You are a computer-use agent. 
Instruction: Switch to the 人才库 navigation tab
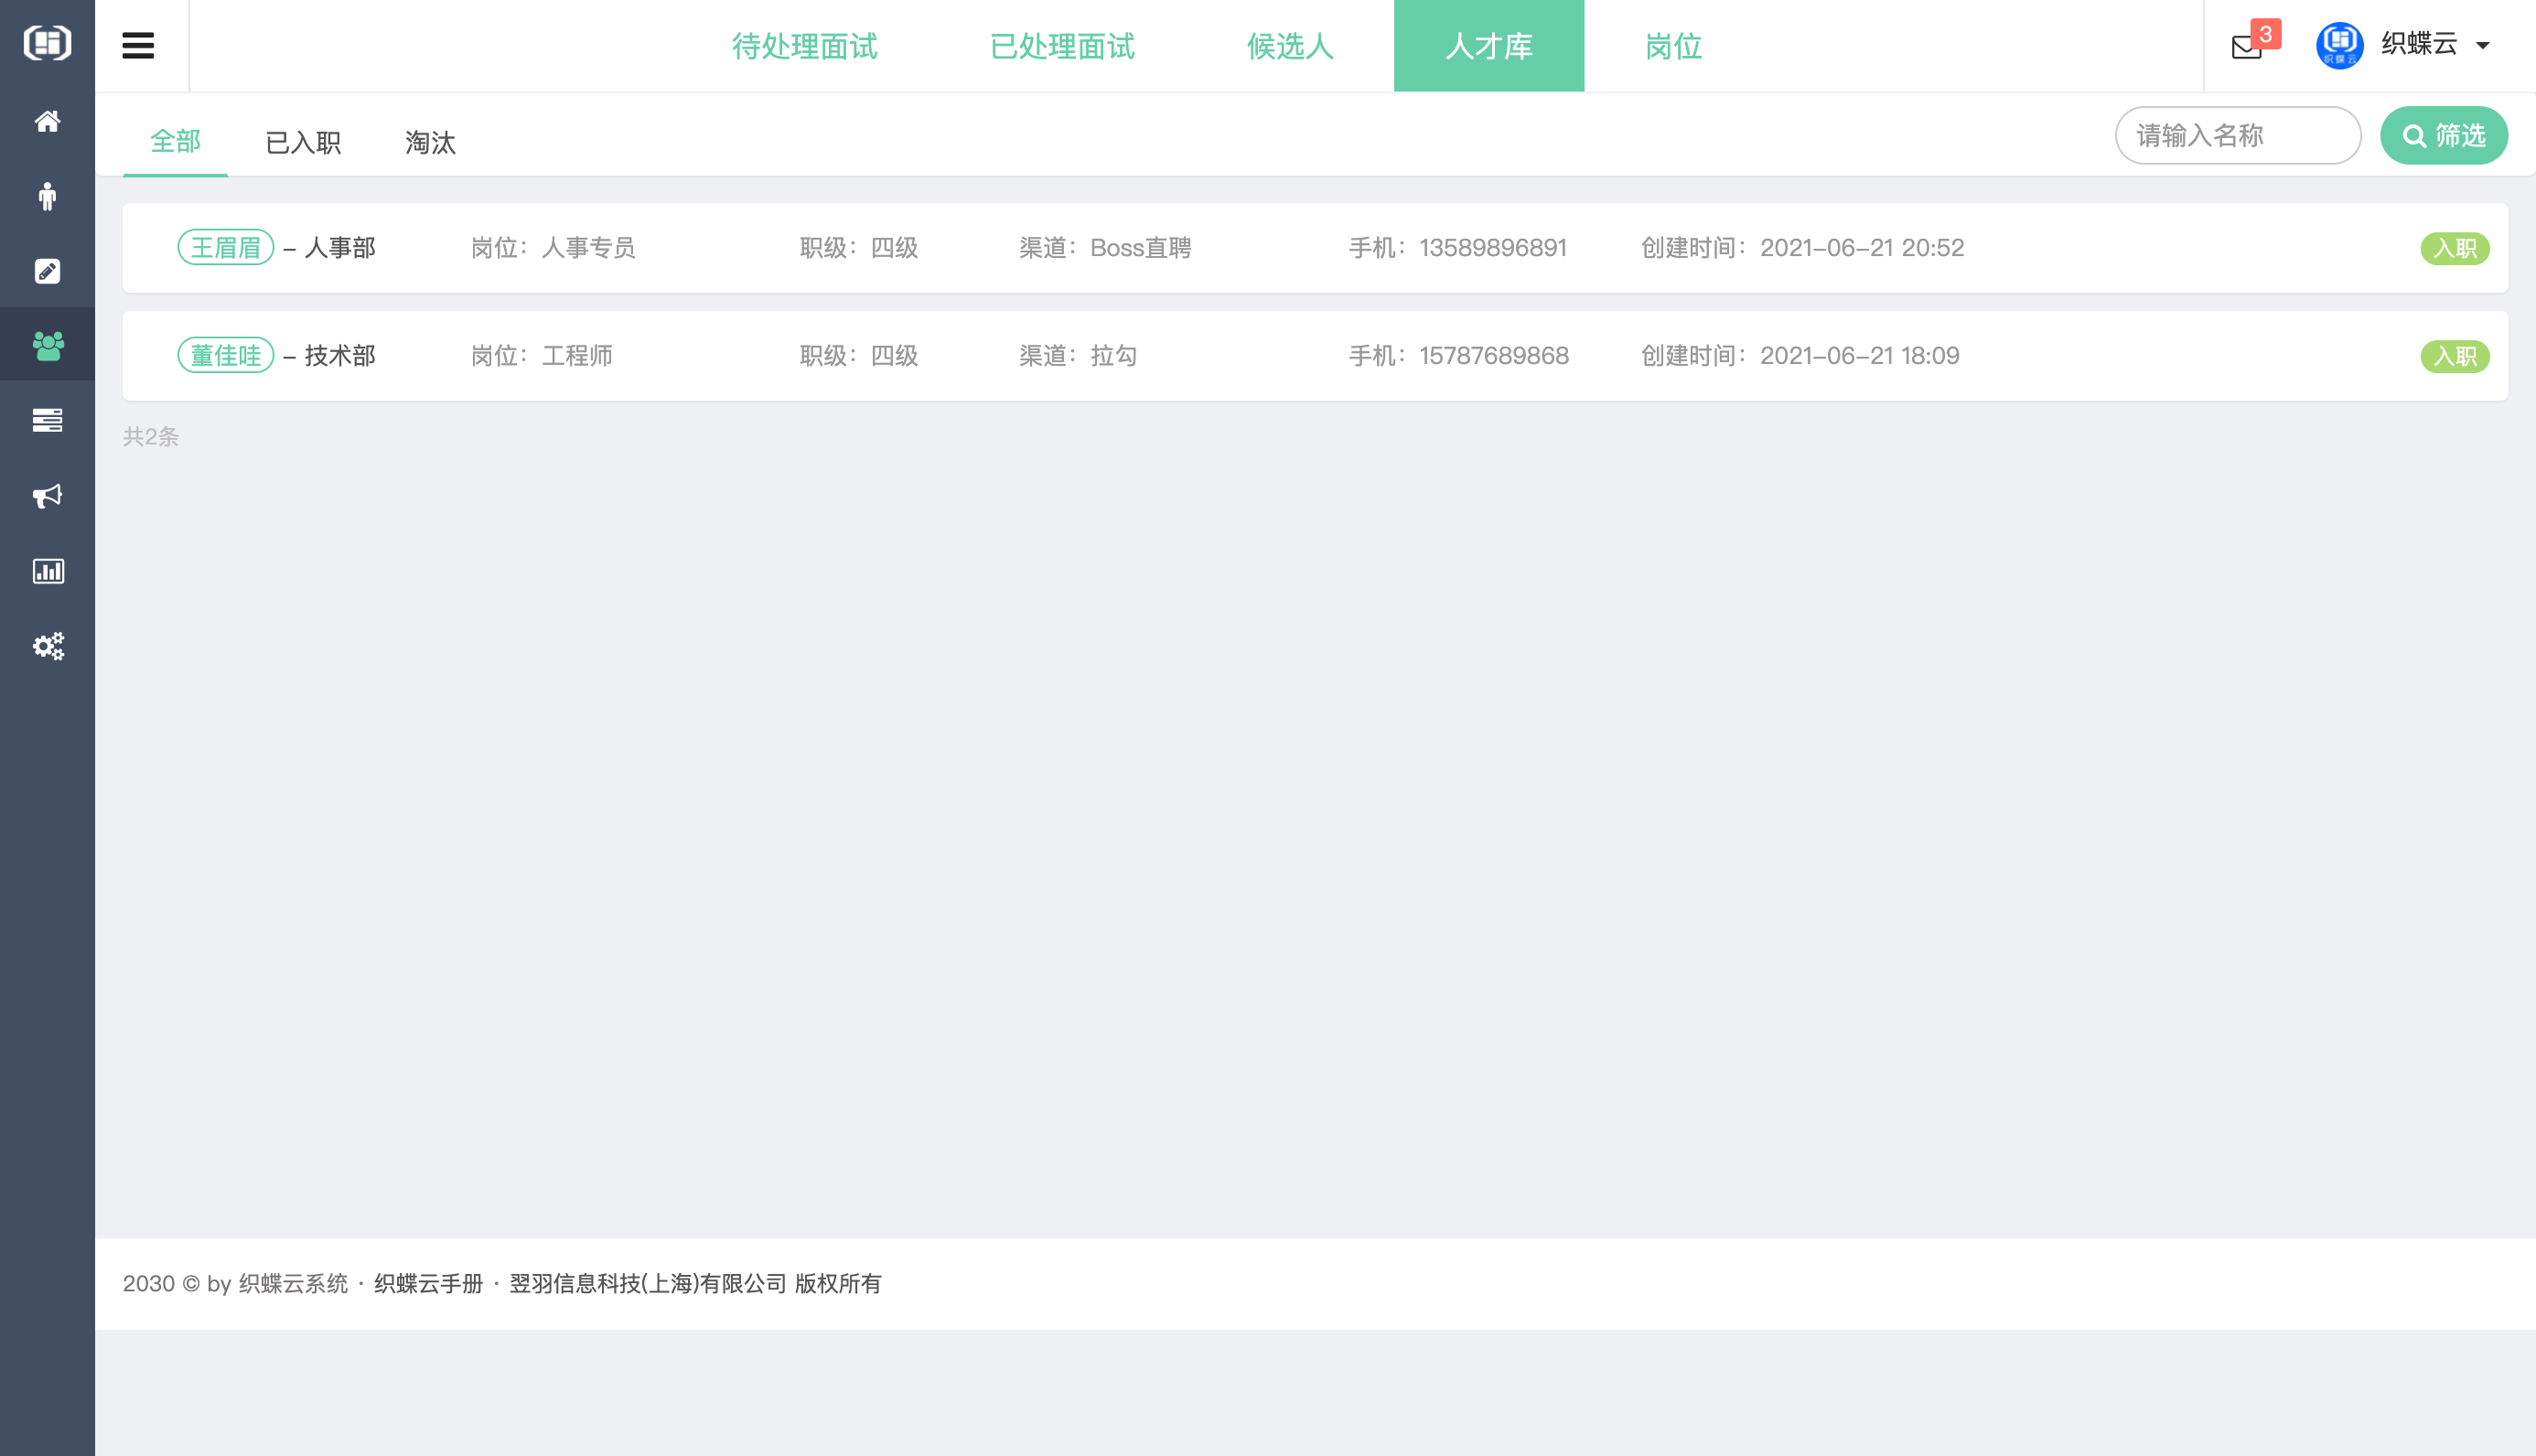(1488, 46)
